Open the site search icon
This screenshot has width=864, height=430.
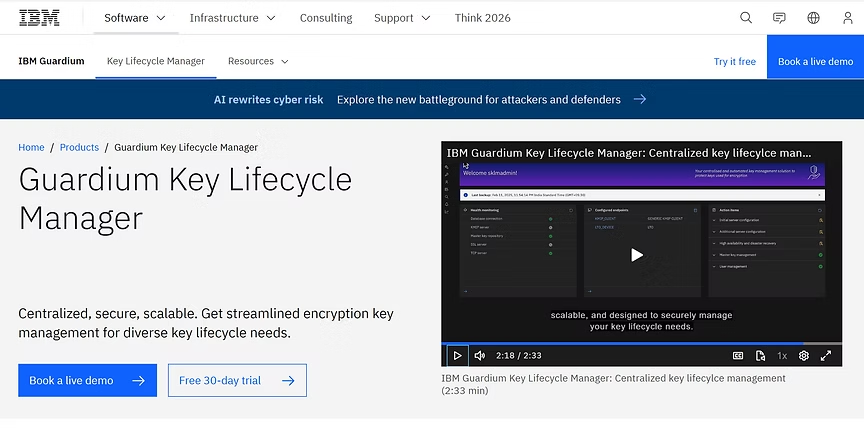point(746,18)
